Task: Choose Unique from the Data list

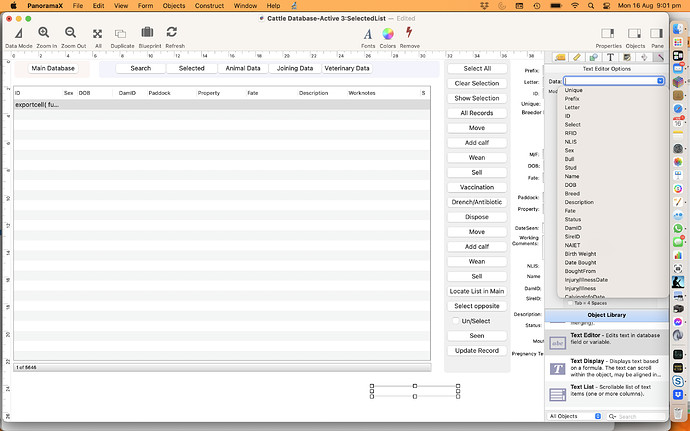Action: click(573, 90)
